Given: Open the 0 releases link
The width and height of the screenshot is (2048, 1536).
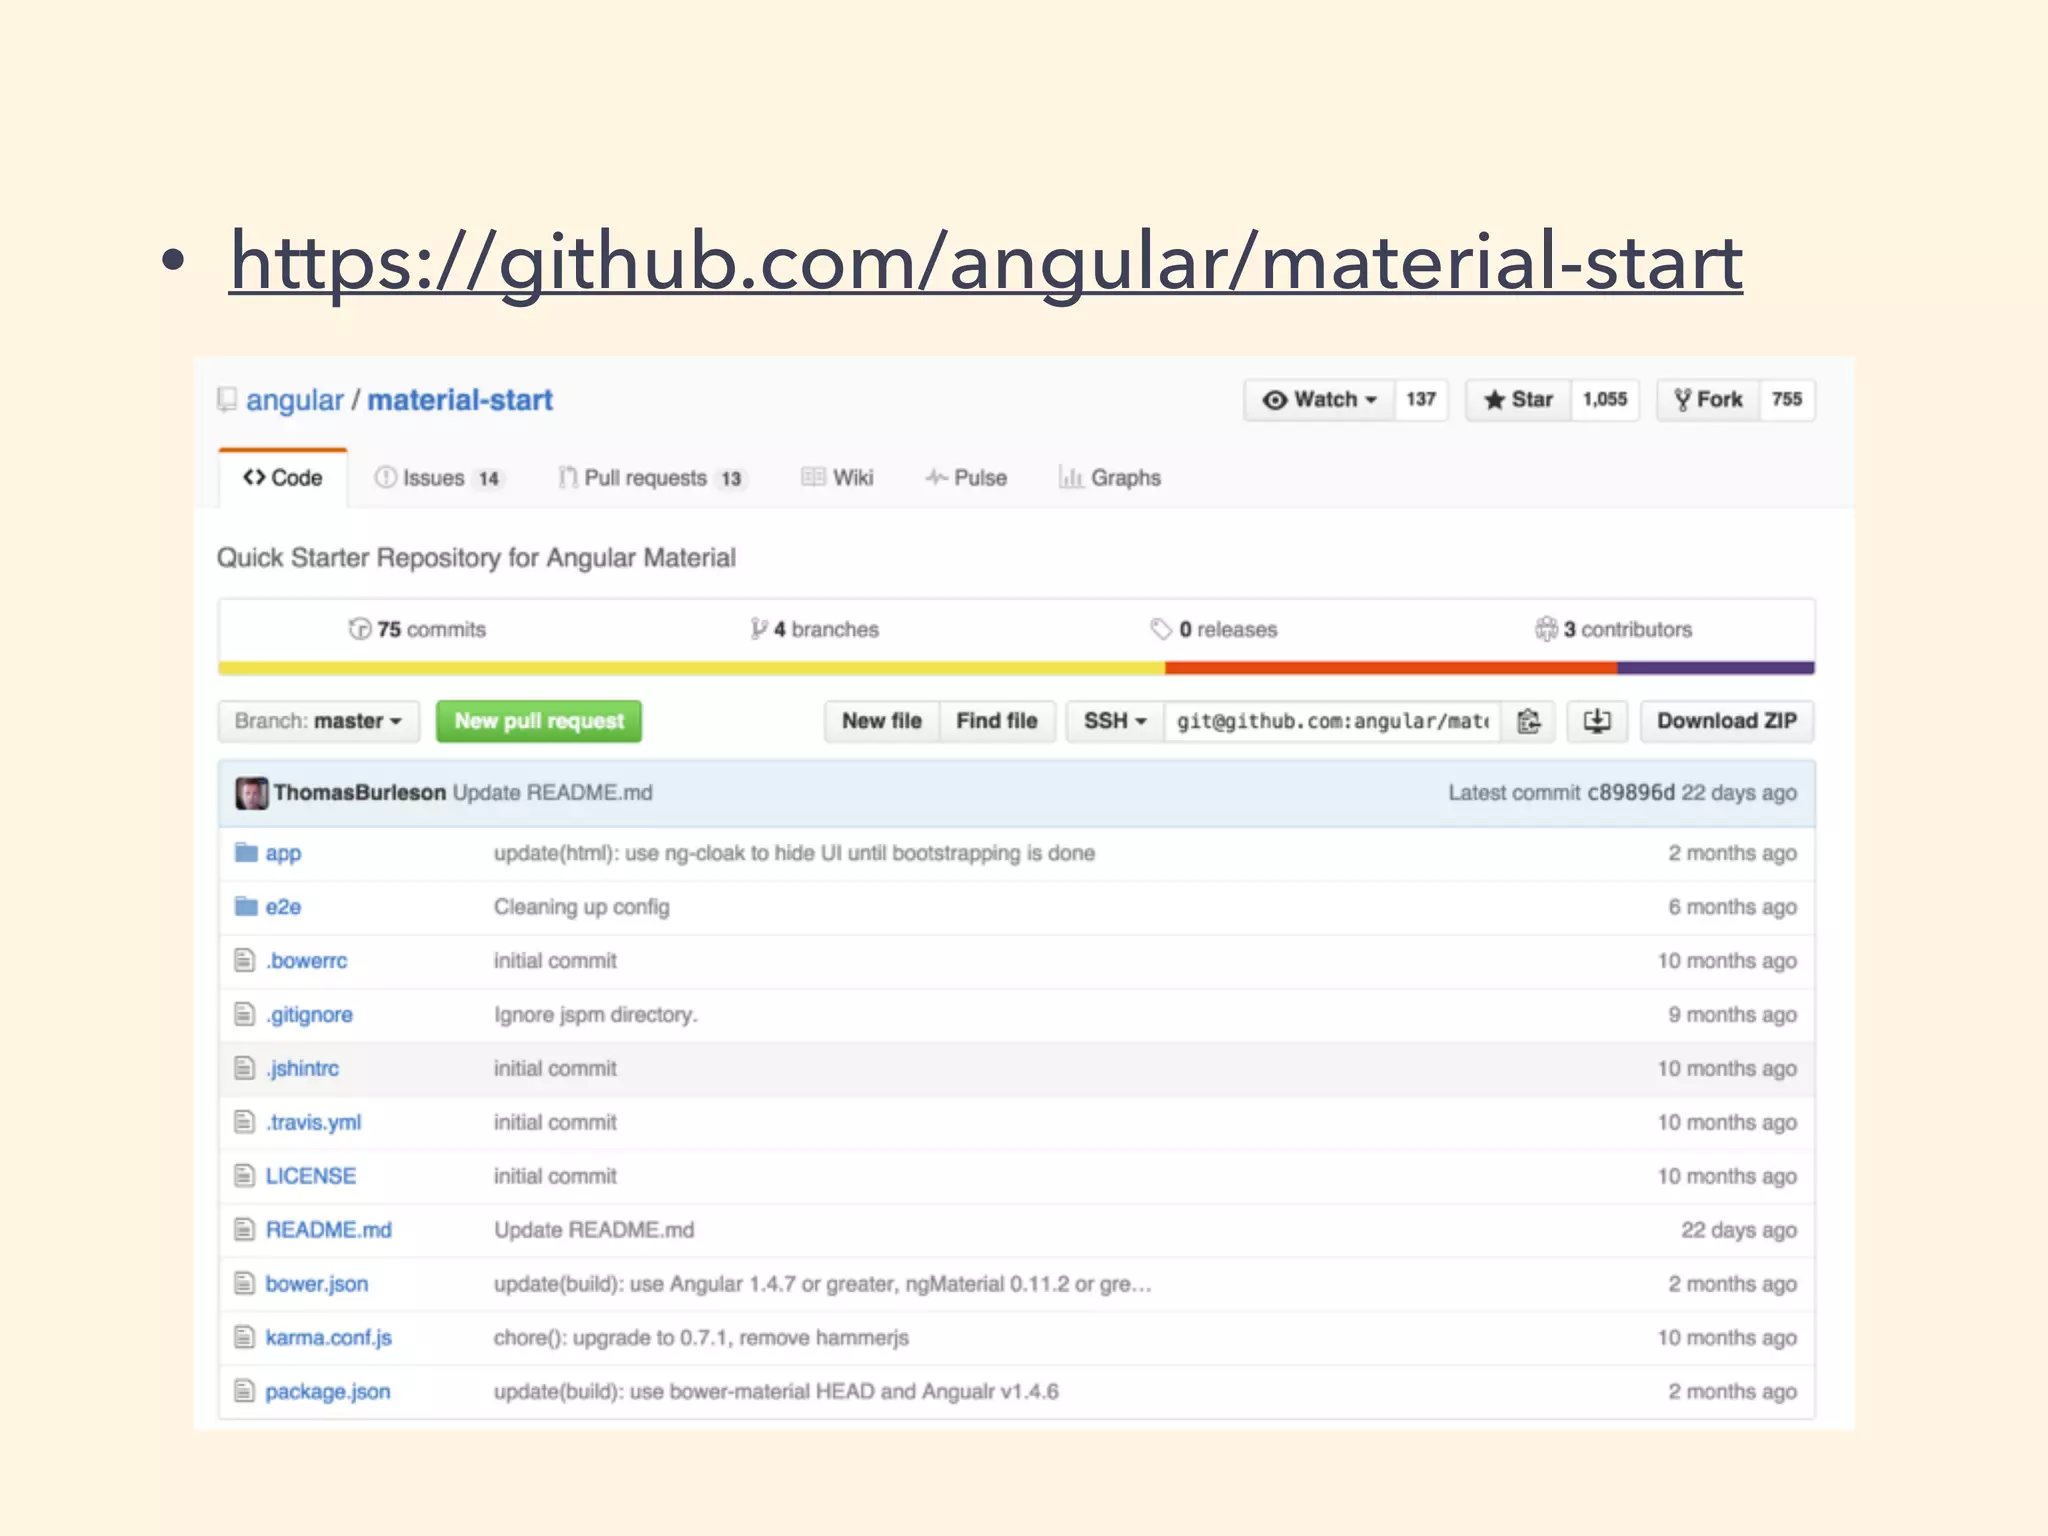Looking at the screenshot, I should (1214, 629).
